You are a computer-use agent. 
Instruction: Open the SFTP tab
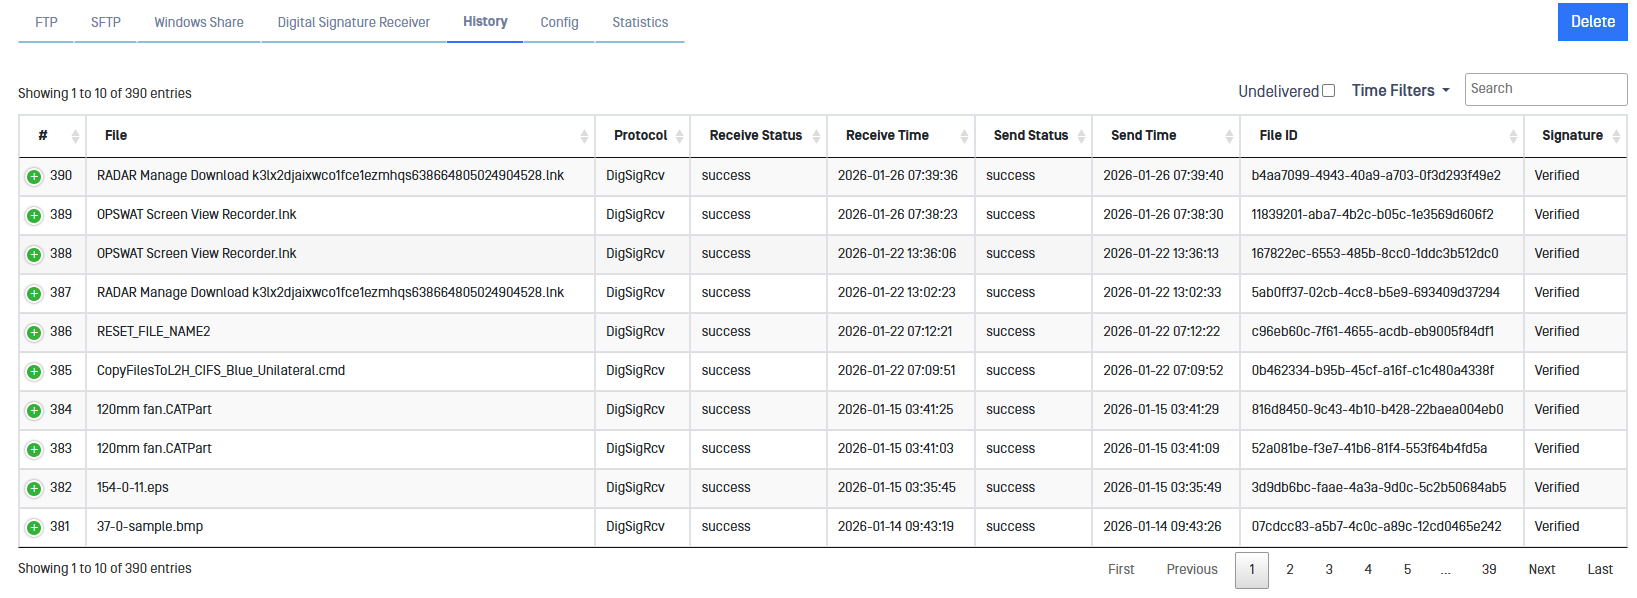[x=106, y=22]
